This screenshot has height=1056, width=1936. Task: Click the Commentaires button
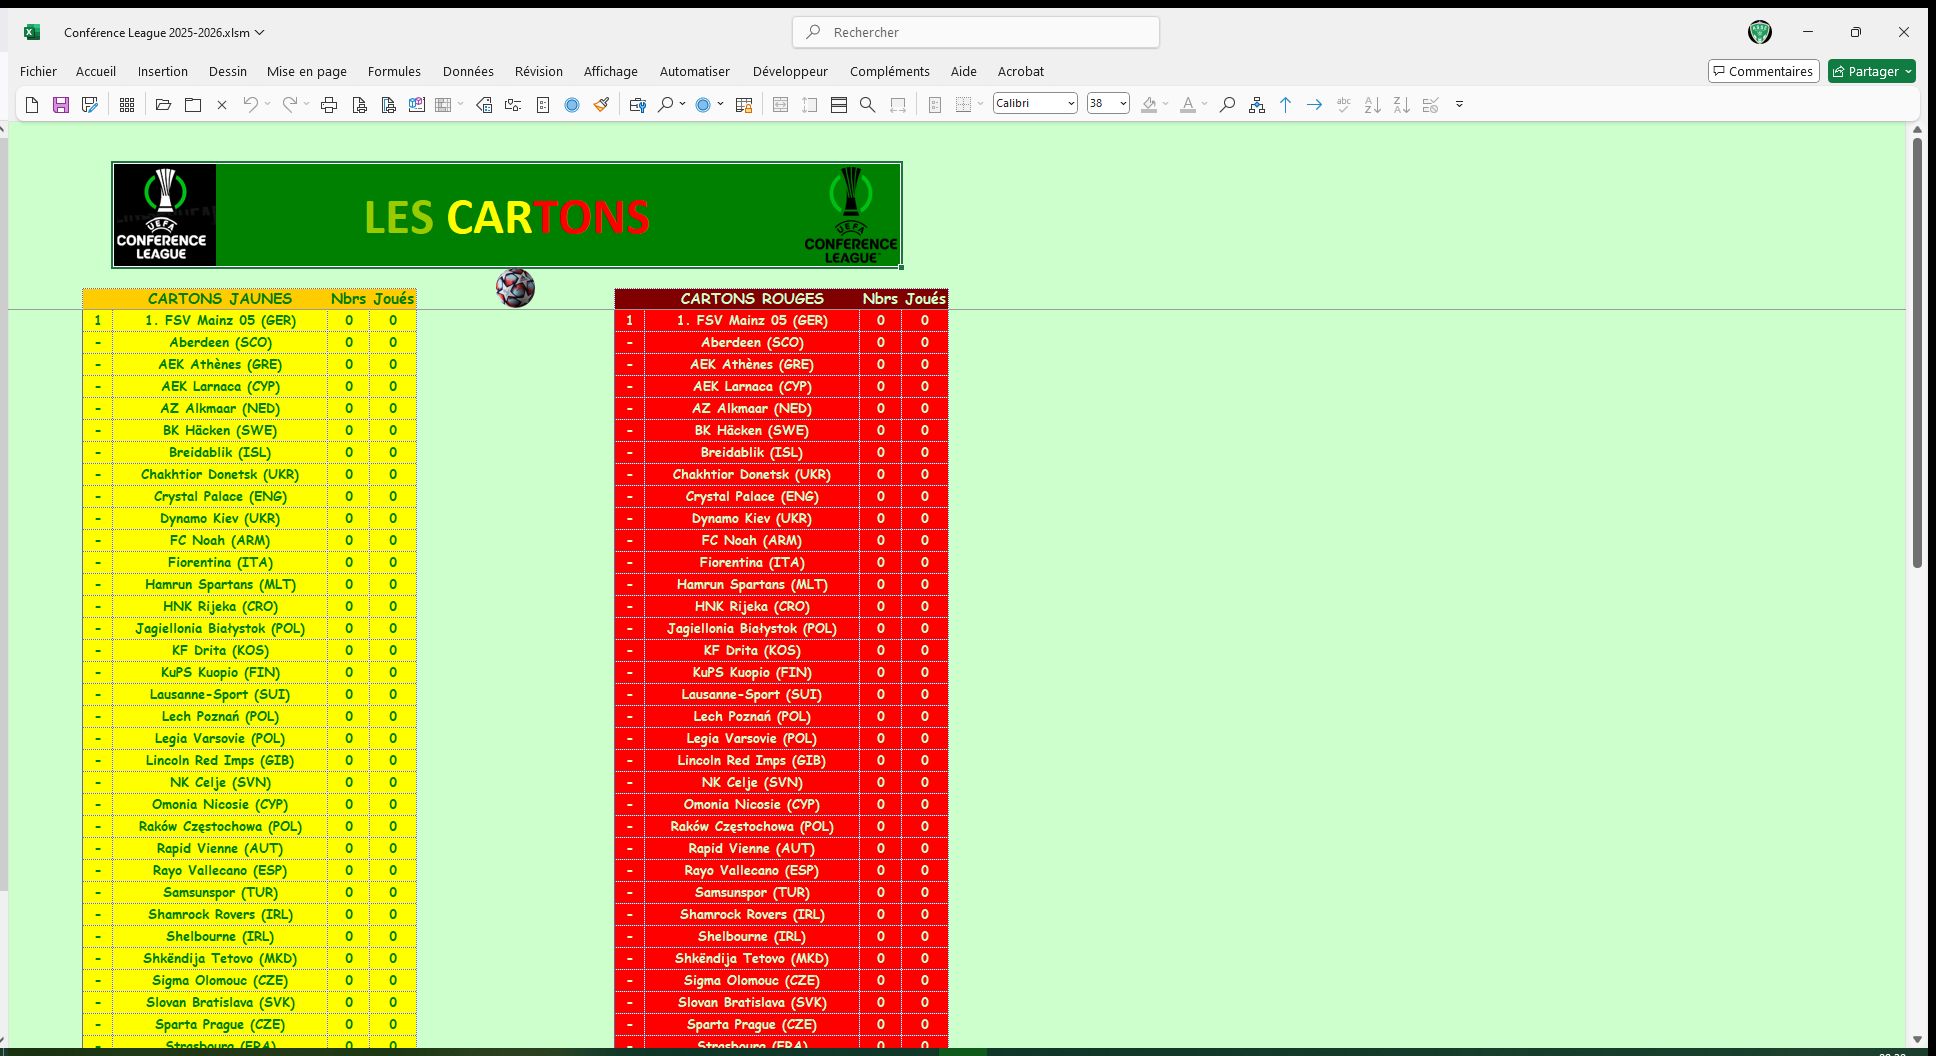tap(1763, 71)
